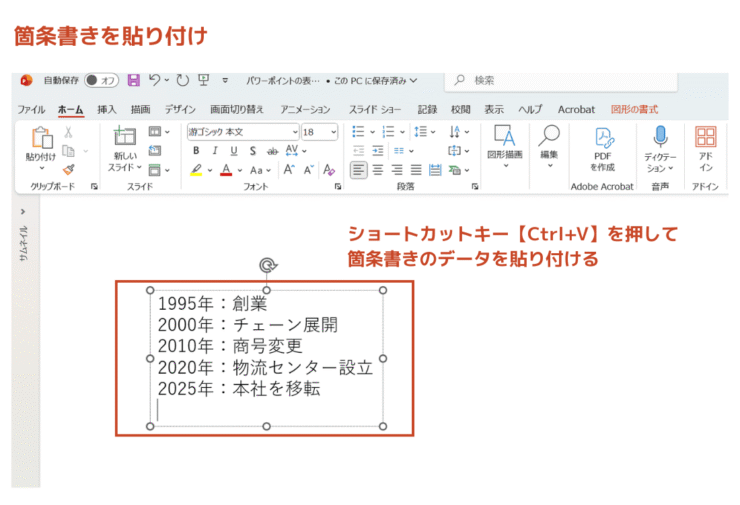Click the Reset slide icon
Screen dimensions: 740x505
[155, 151]
